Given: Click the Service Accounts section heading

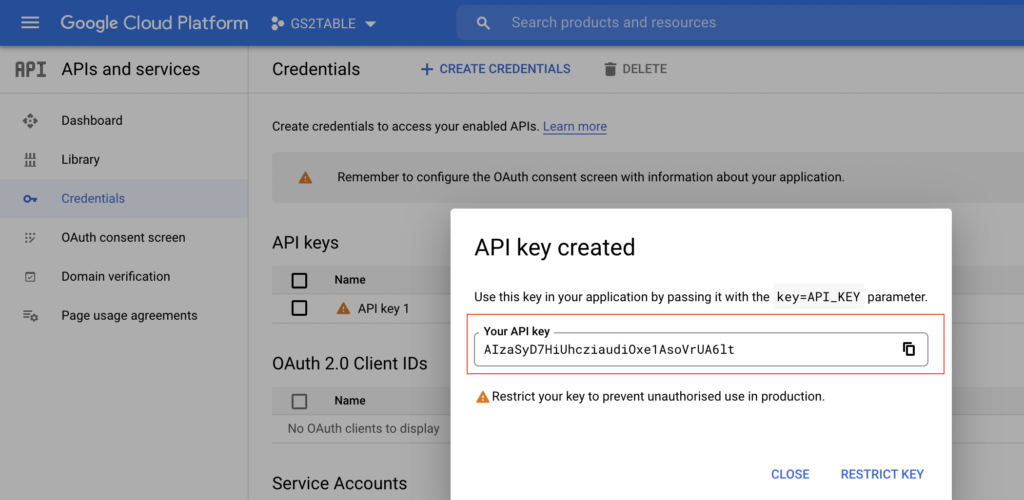Looking at the screenshot, I should (x=340, y=483).
